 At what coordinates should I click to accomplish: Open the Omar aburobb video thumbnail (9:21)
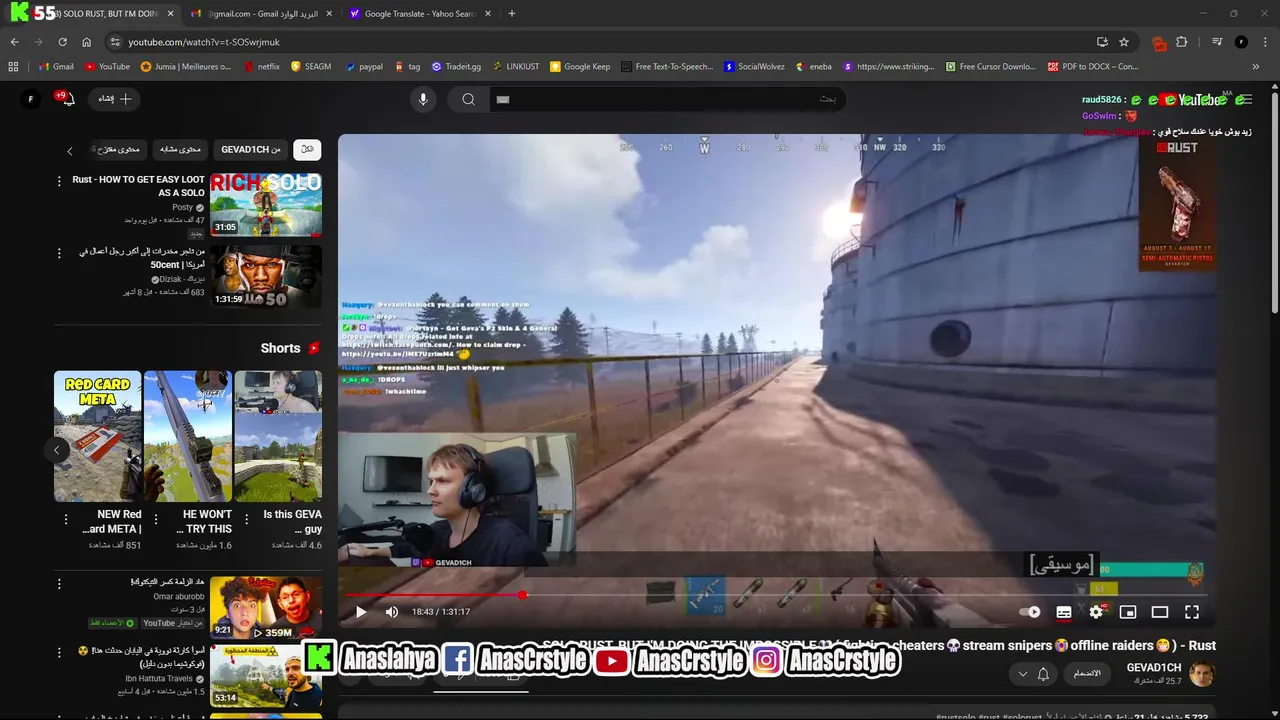coord(266,607)
